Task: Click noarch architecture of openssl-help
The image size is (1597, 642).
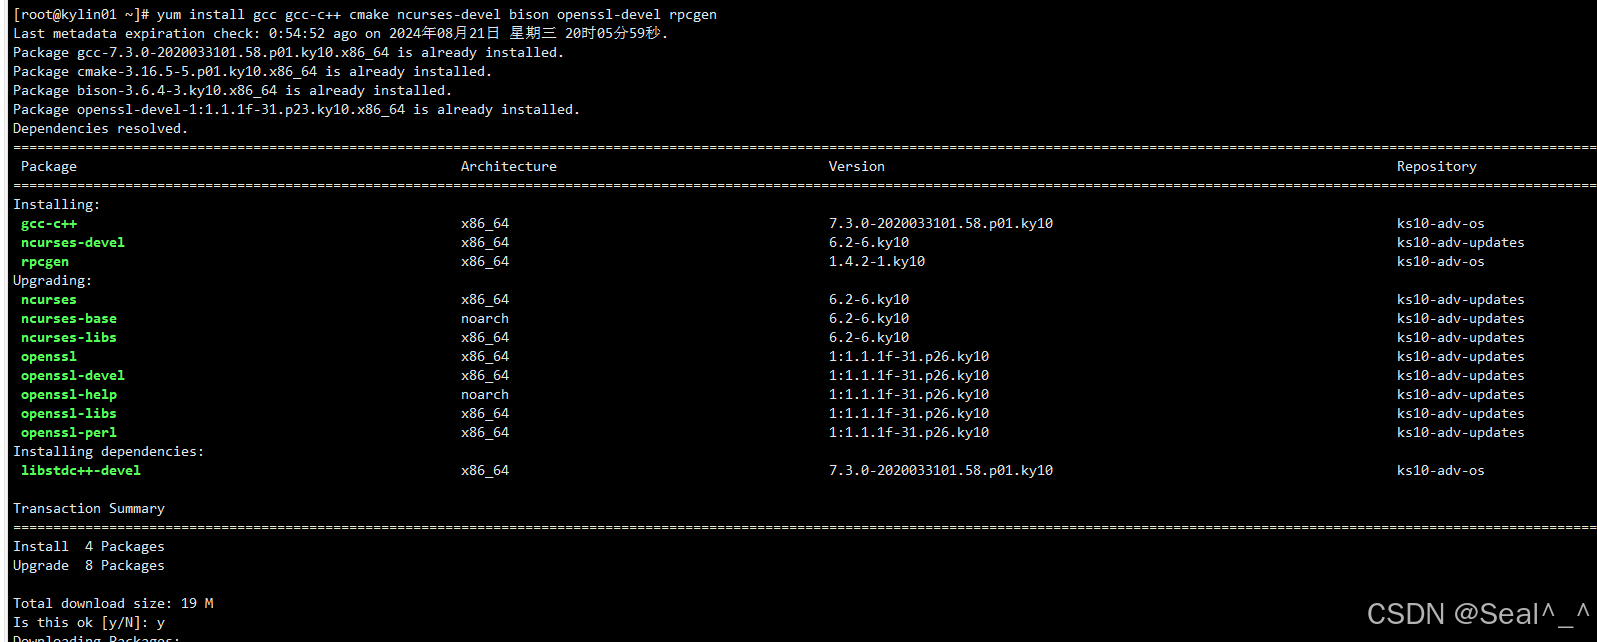Action: point(485,395)
